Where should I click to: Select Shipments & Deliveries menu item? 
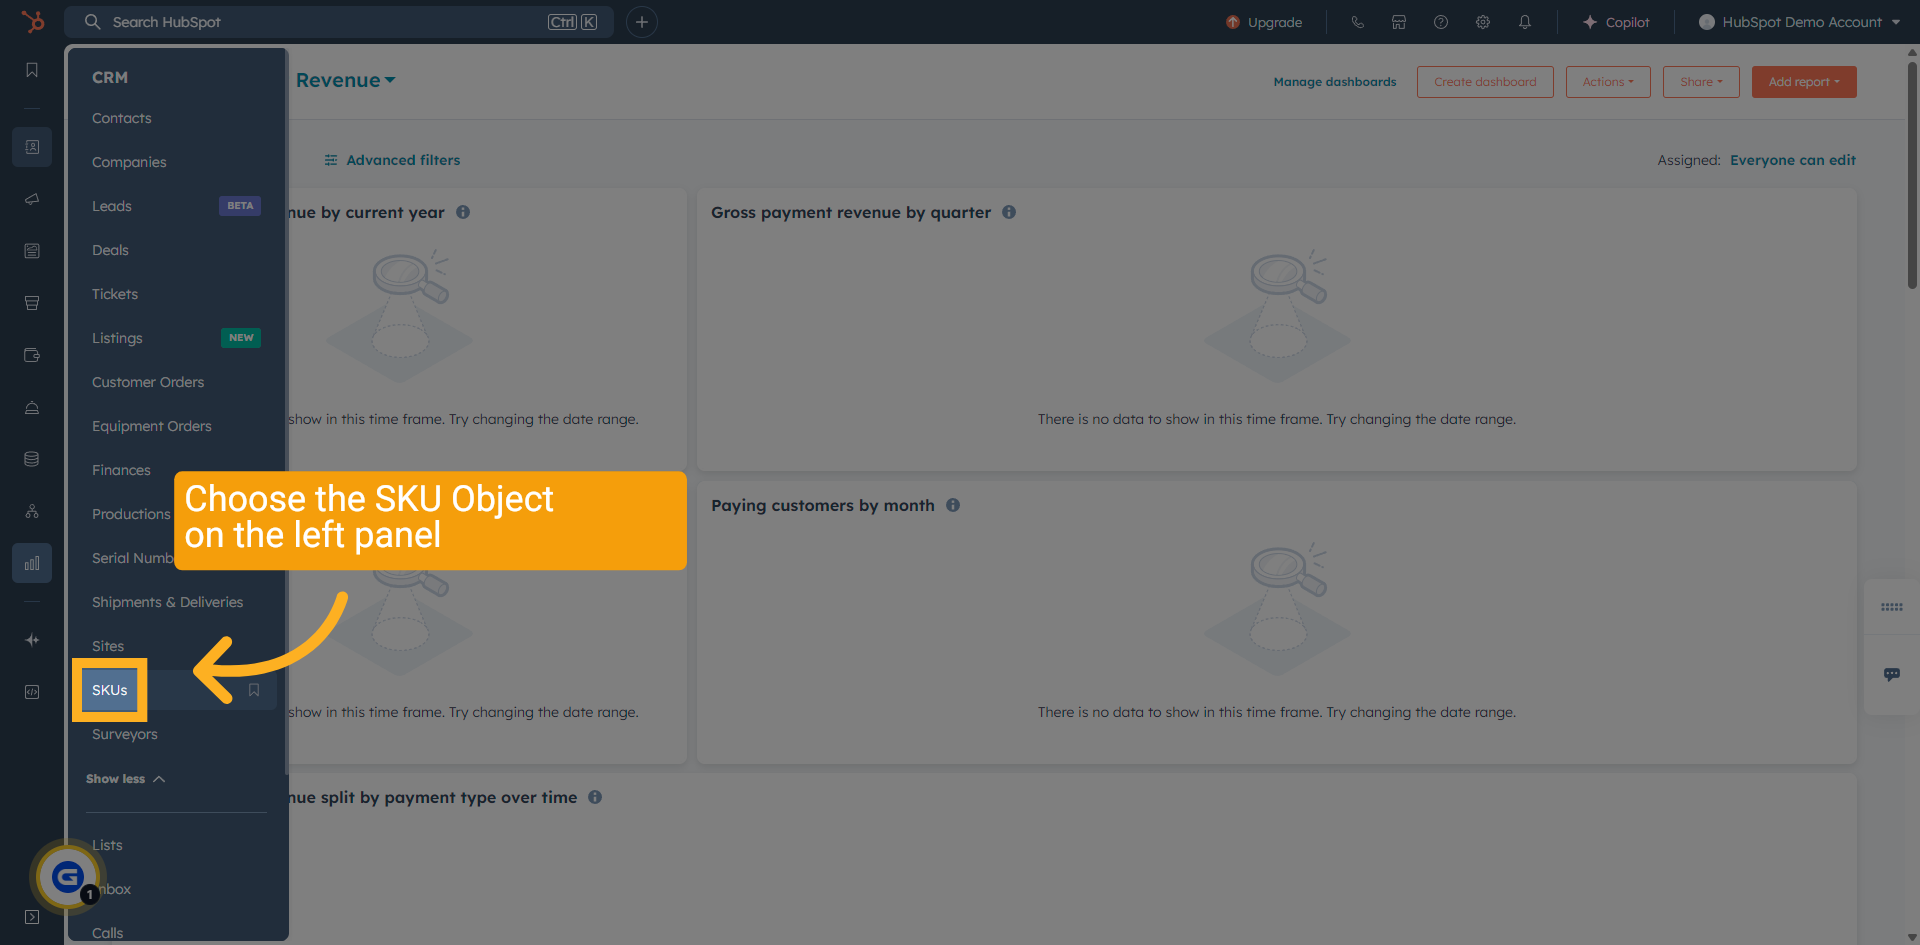pyautogui.click(x=168, y=602)
